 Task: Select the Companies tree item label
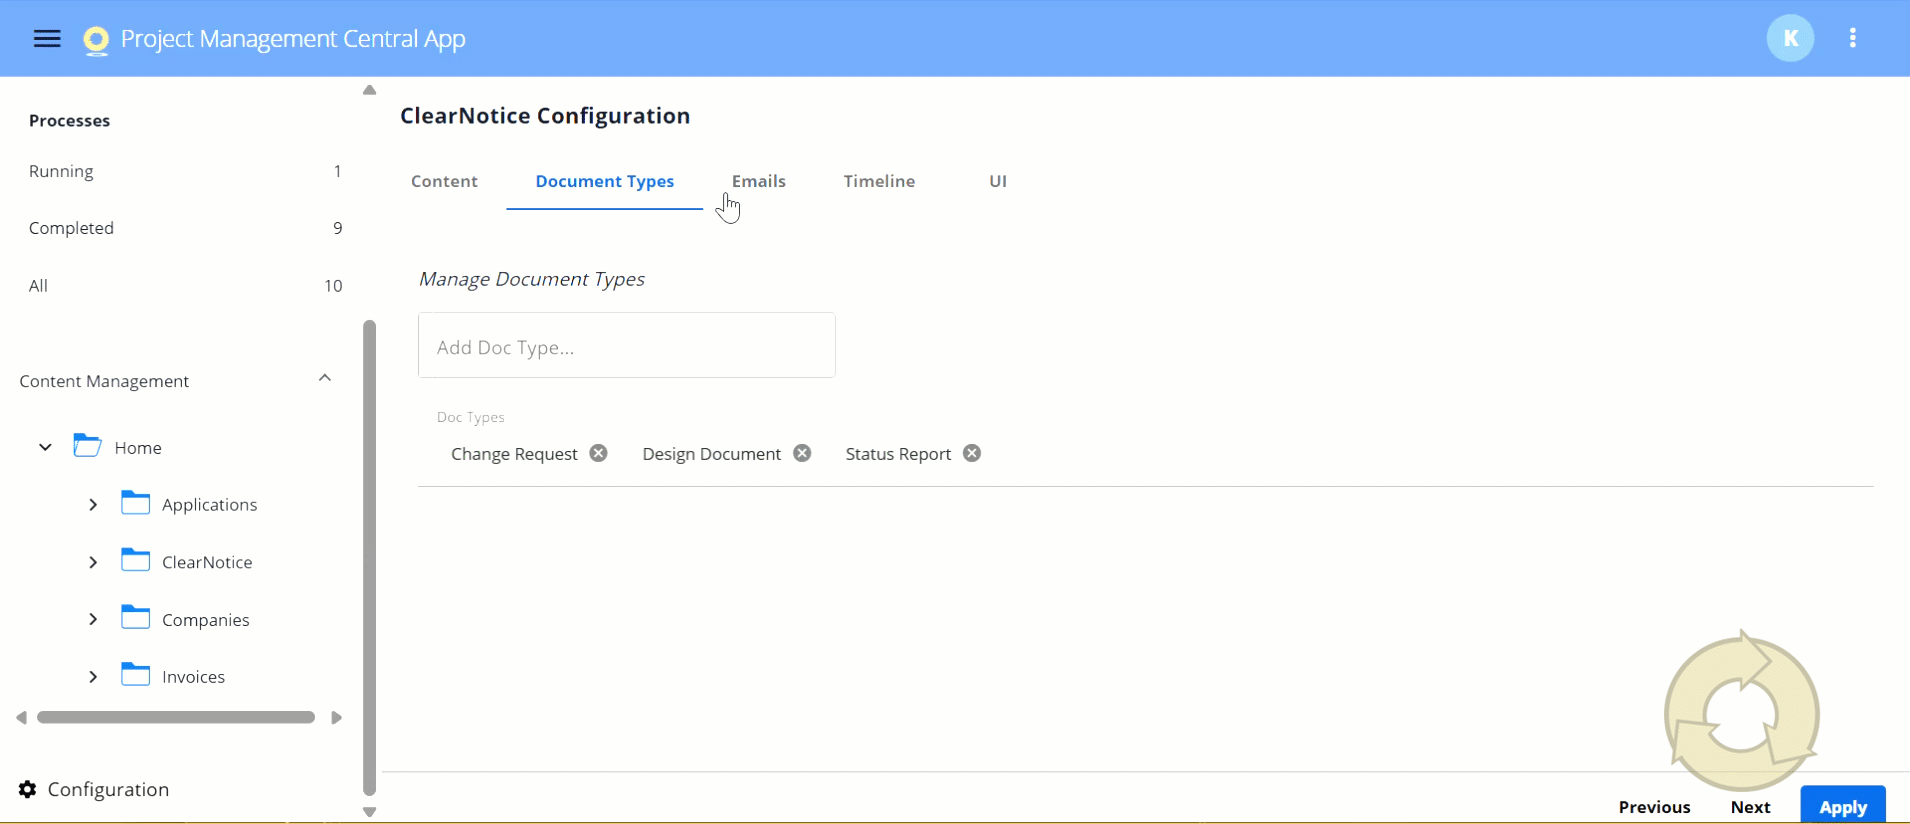[x=206, y=620]
